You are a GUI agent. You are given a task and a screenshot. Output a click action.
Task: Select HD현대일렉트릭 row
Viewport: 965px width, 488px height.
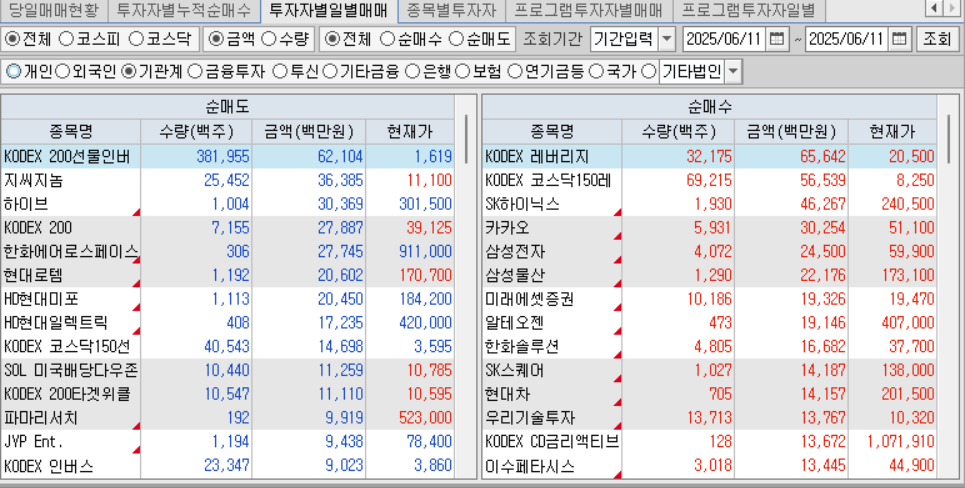(228, 322)
